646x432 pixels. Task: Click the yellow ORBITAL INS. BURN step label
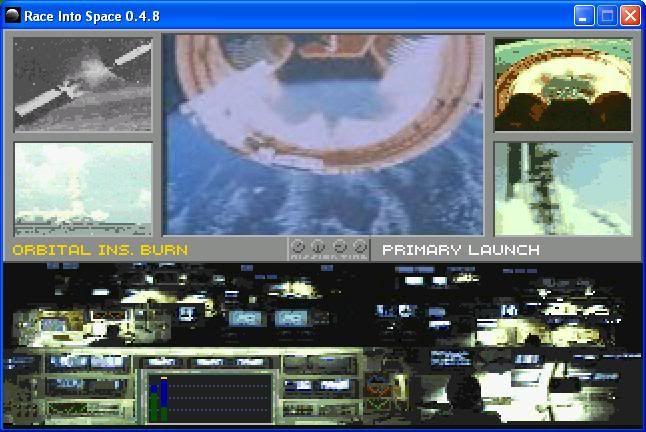(100, 250)
